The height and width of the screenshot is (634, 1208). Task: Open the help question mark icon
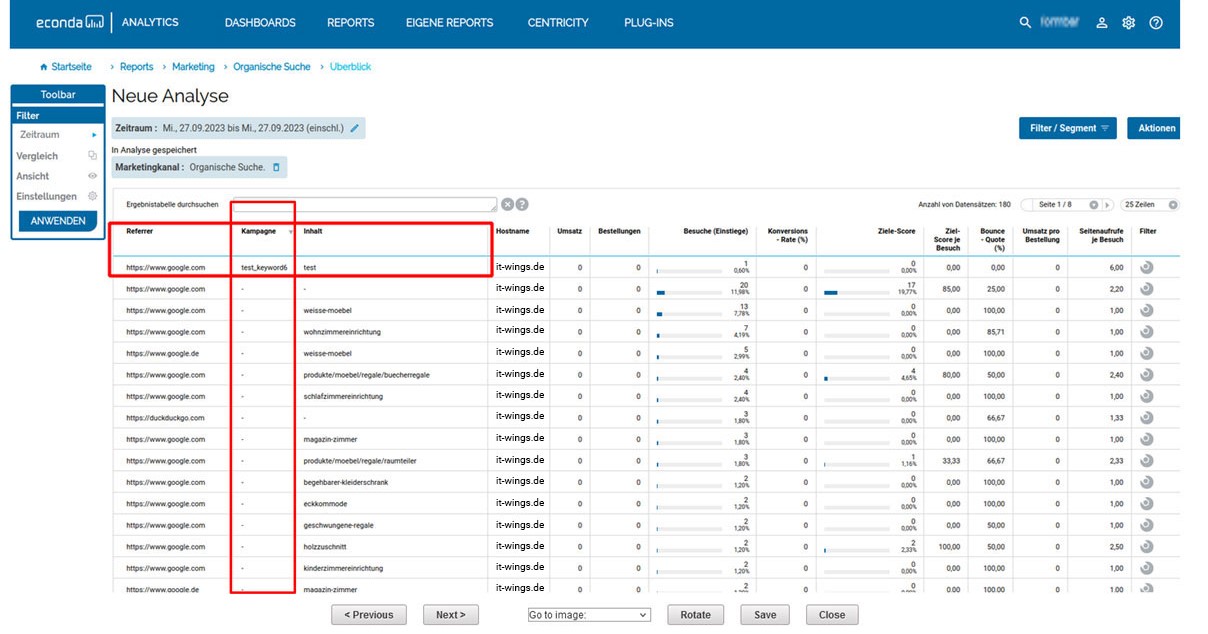[1156, 22]
